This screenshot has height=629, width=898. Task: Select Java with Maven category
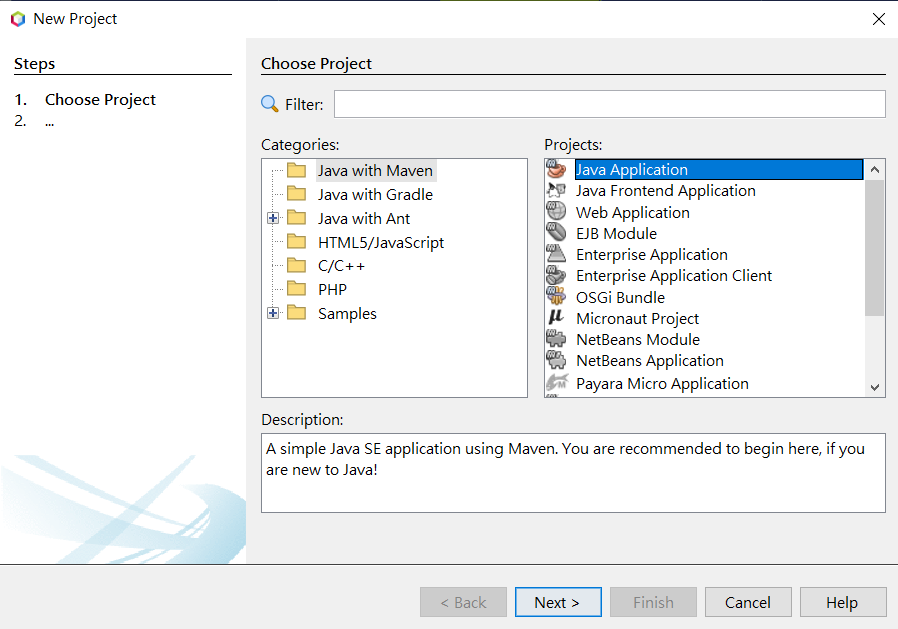point(375,171)
